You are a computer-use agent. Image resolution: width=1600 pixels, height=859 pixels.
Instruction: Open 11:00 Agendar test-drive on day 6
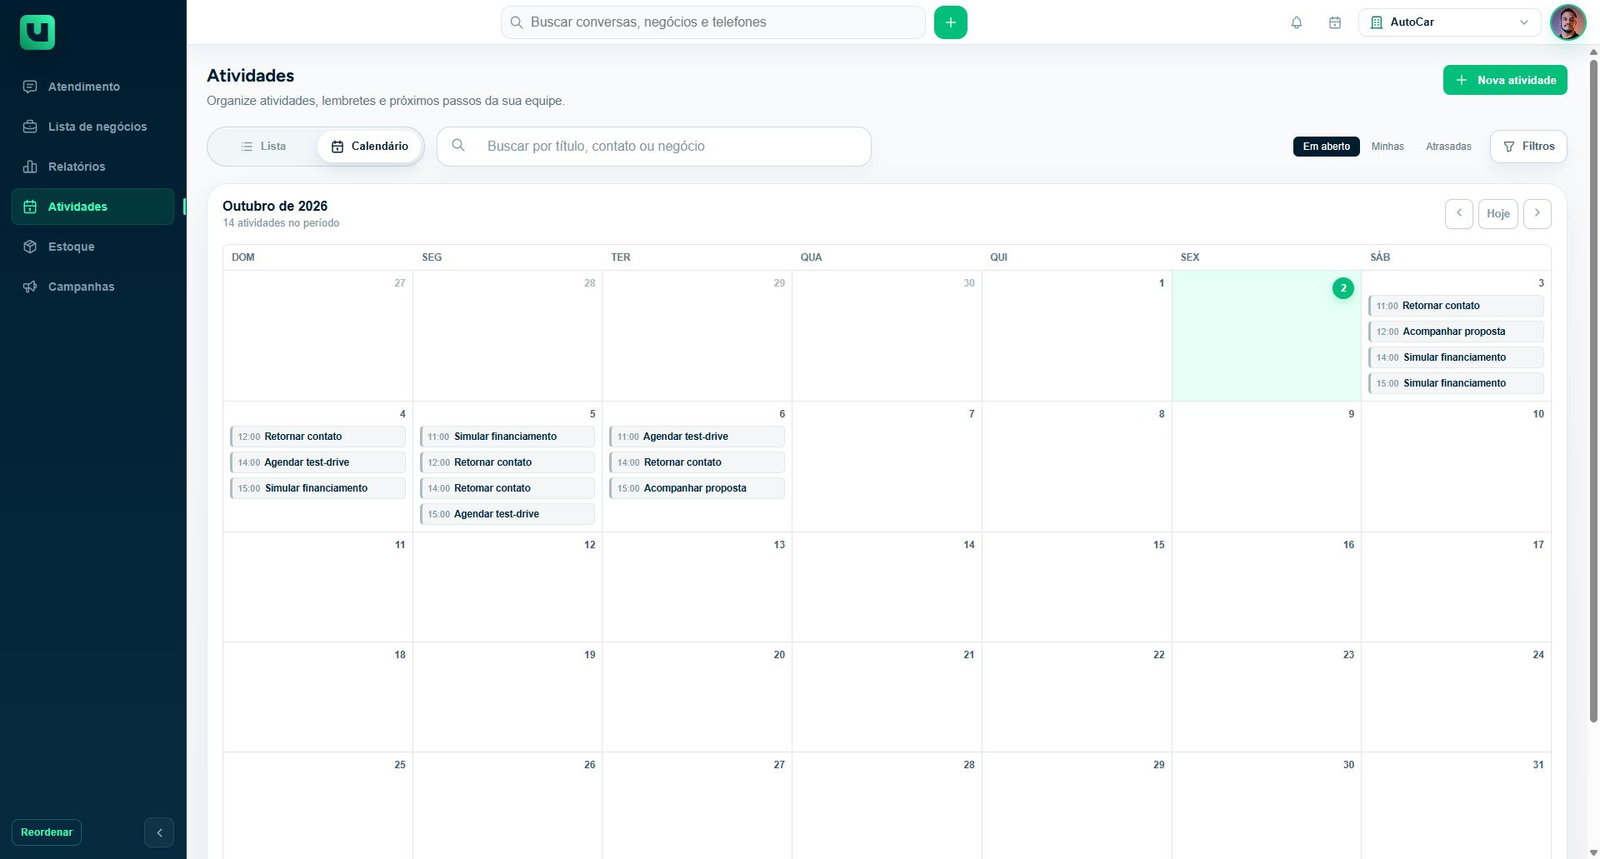pos(697,436)
